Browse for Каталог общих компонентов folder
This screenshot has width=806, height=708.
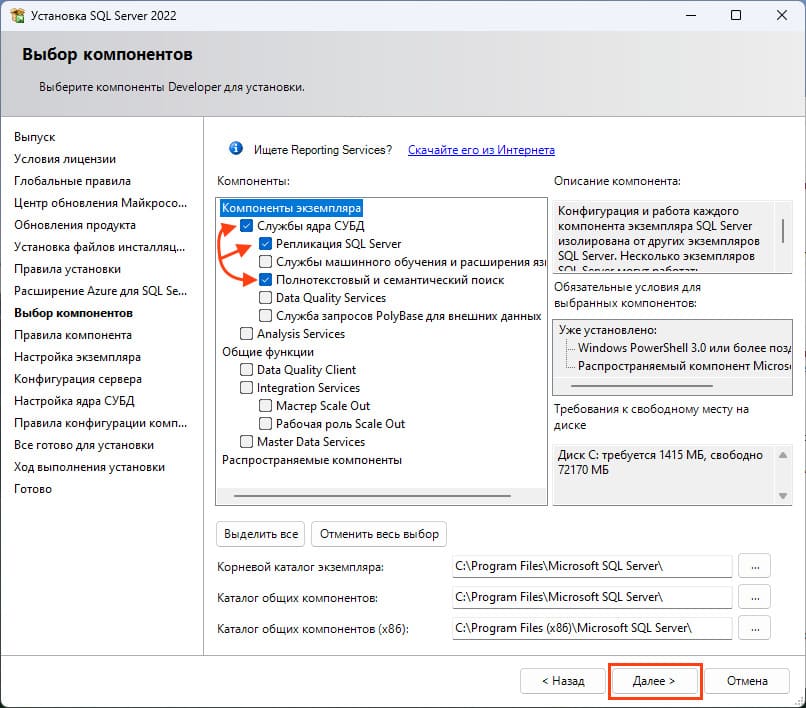point(755,597)
